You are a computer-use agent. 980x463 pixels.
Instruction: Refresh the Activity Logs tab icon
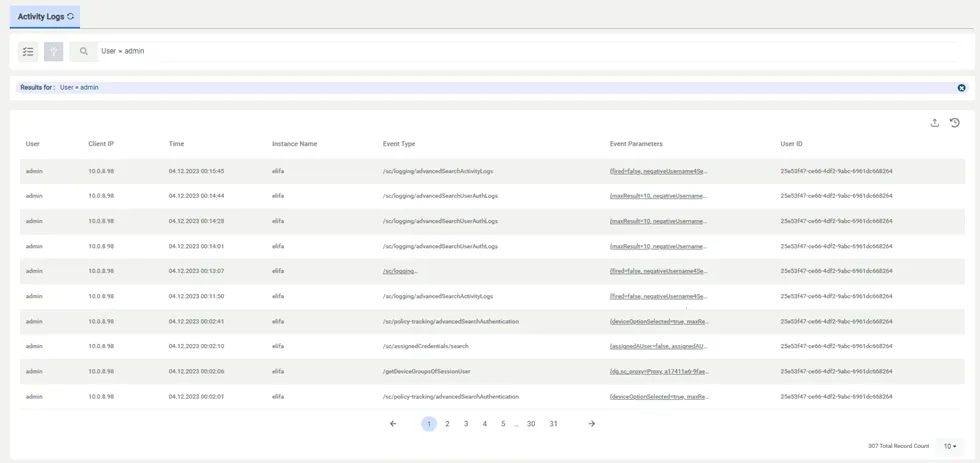tap(71, 17)
